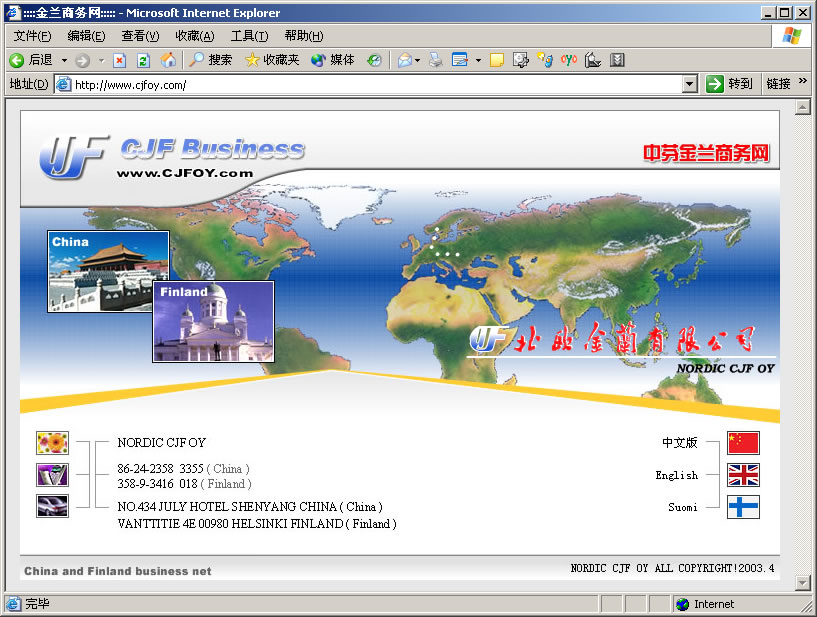The height and width of the screenshot is (617, 817).
Task: Click the IE page icon in title bar
Action: [13, 13]
